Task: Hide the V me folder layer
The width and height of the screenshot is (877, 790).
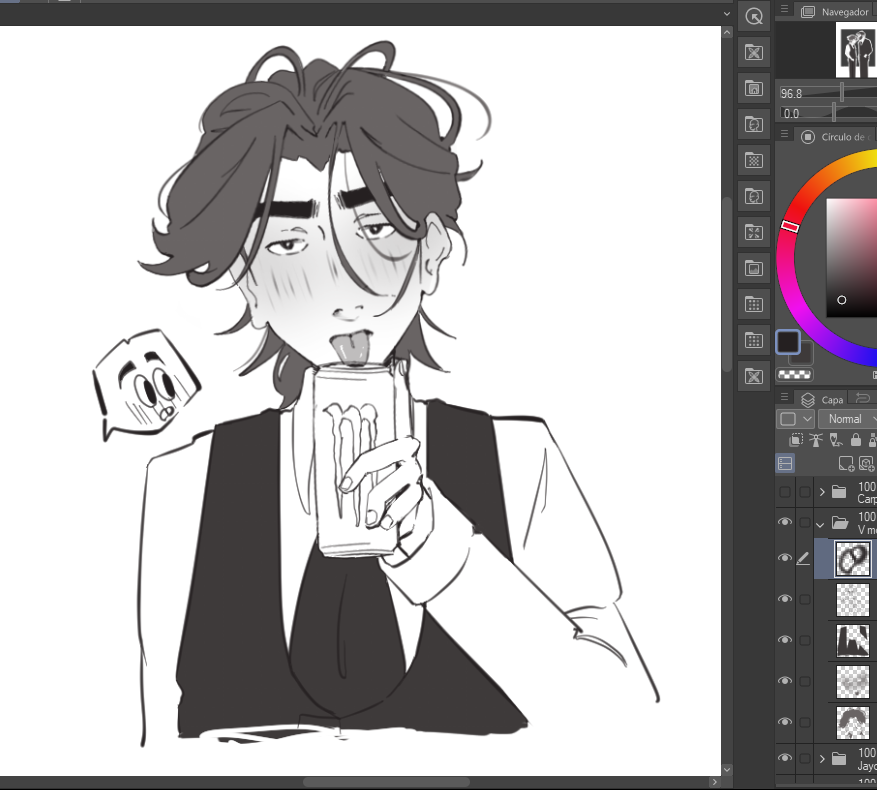Action: 785,522
